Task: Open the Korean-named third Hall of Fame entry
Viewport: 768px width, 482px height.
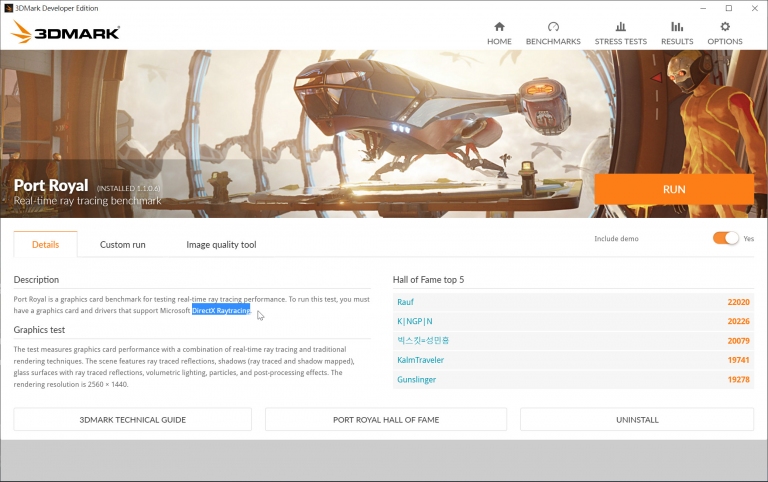Action: [x=423, y=340]
